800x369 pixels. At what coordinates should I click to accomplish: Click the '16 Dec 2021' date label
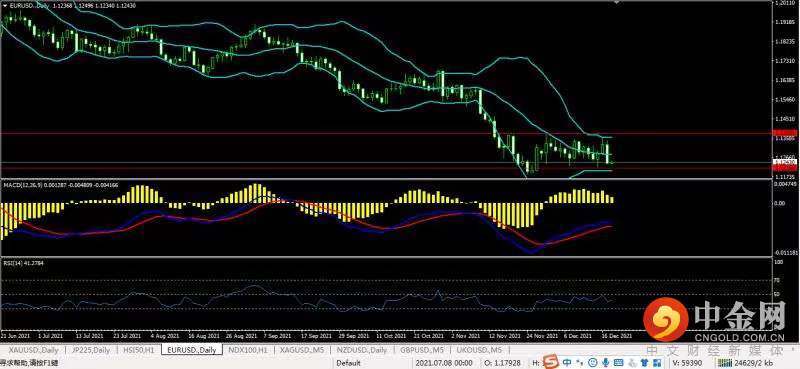616,336
